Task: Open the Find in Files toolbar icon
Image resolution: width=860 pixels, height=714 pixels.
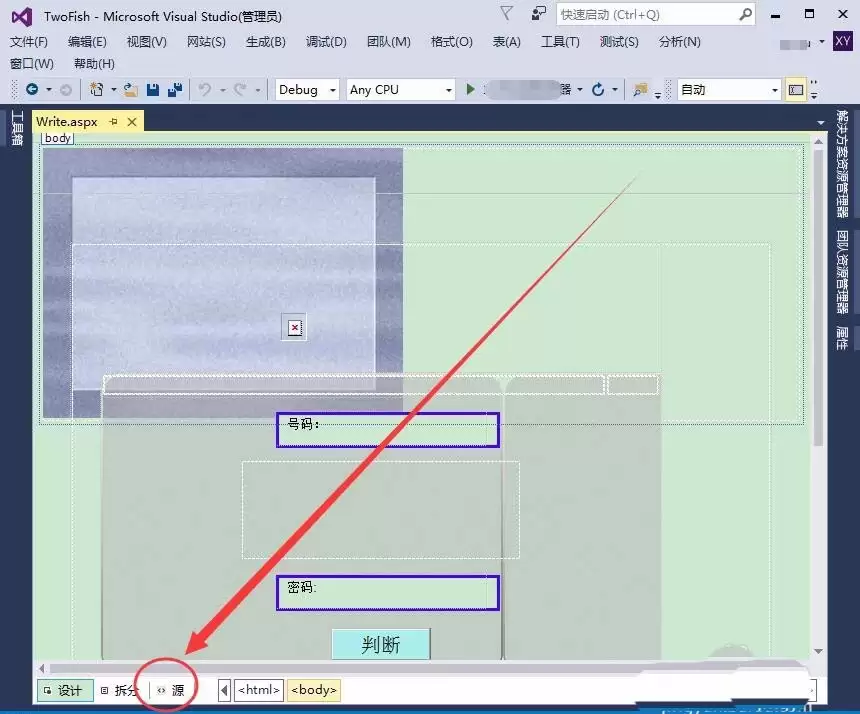Action: pos(638,90)
